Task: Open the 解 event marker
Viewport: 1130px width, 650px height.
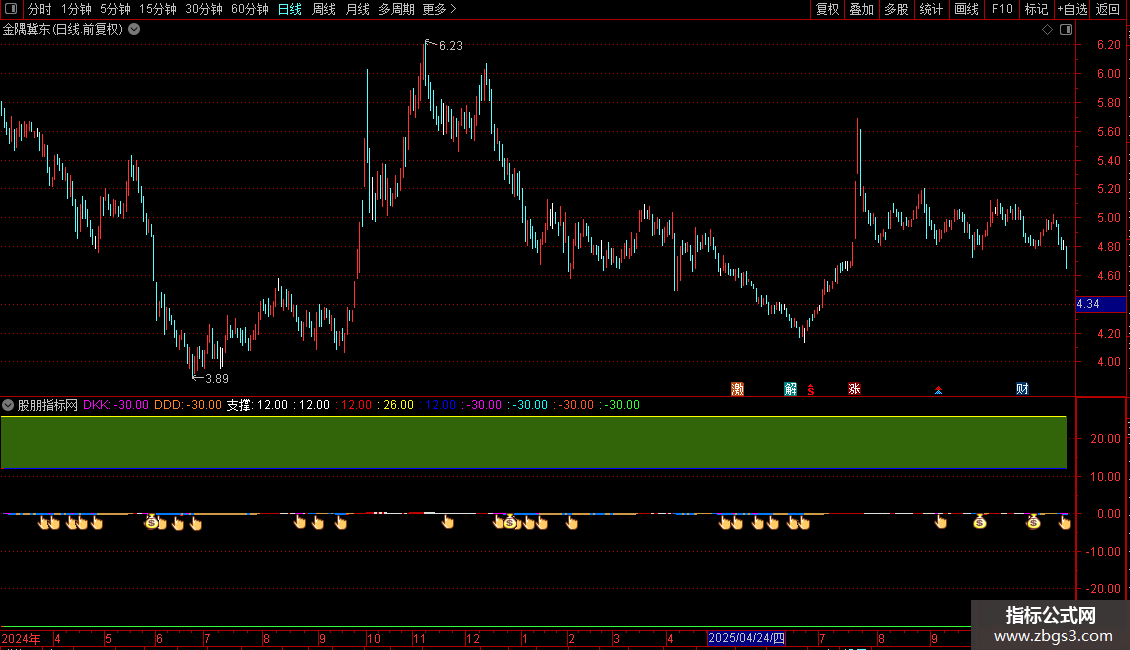Action: point(791,389)
